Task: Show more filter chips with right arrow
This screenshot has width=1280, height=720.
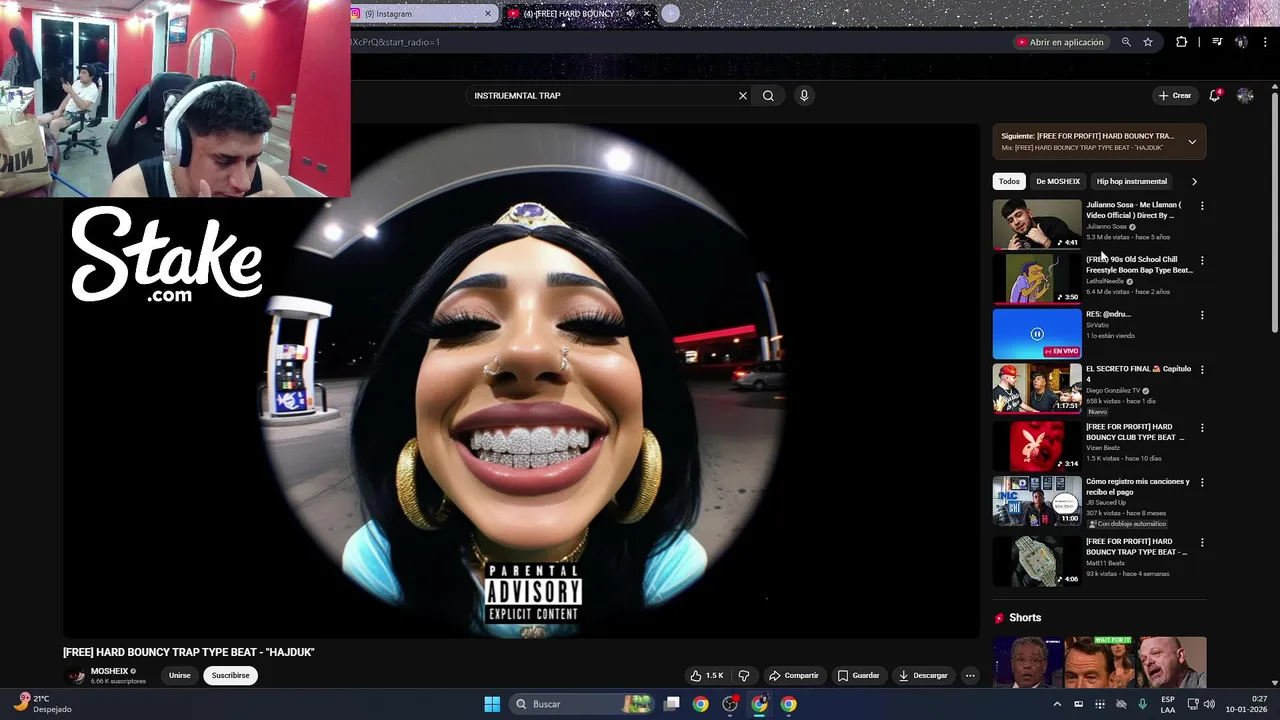Action: tap(1194, 182)
